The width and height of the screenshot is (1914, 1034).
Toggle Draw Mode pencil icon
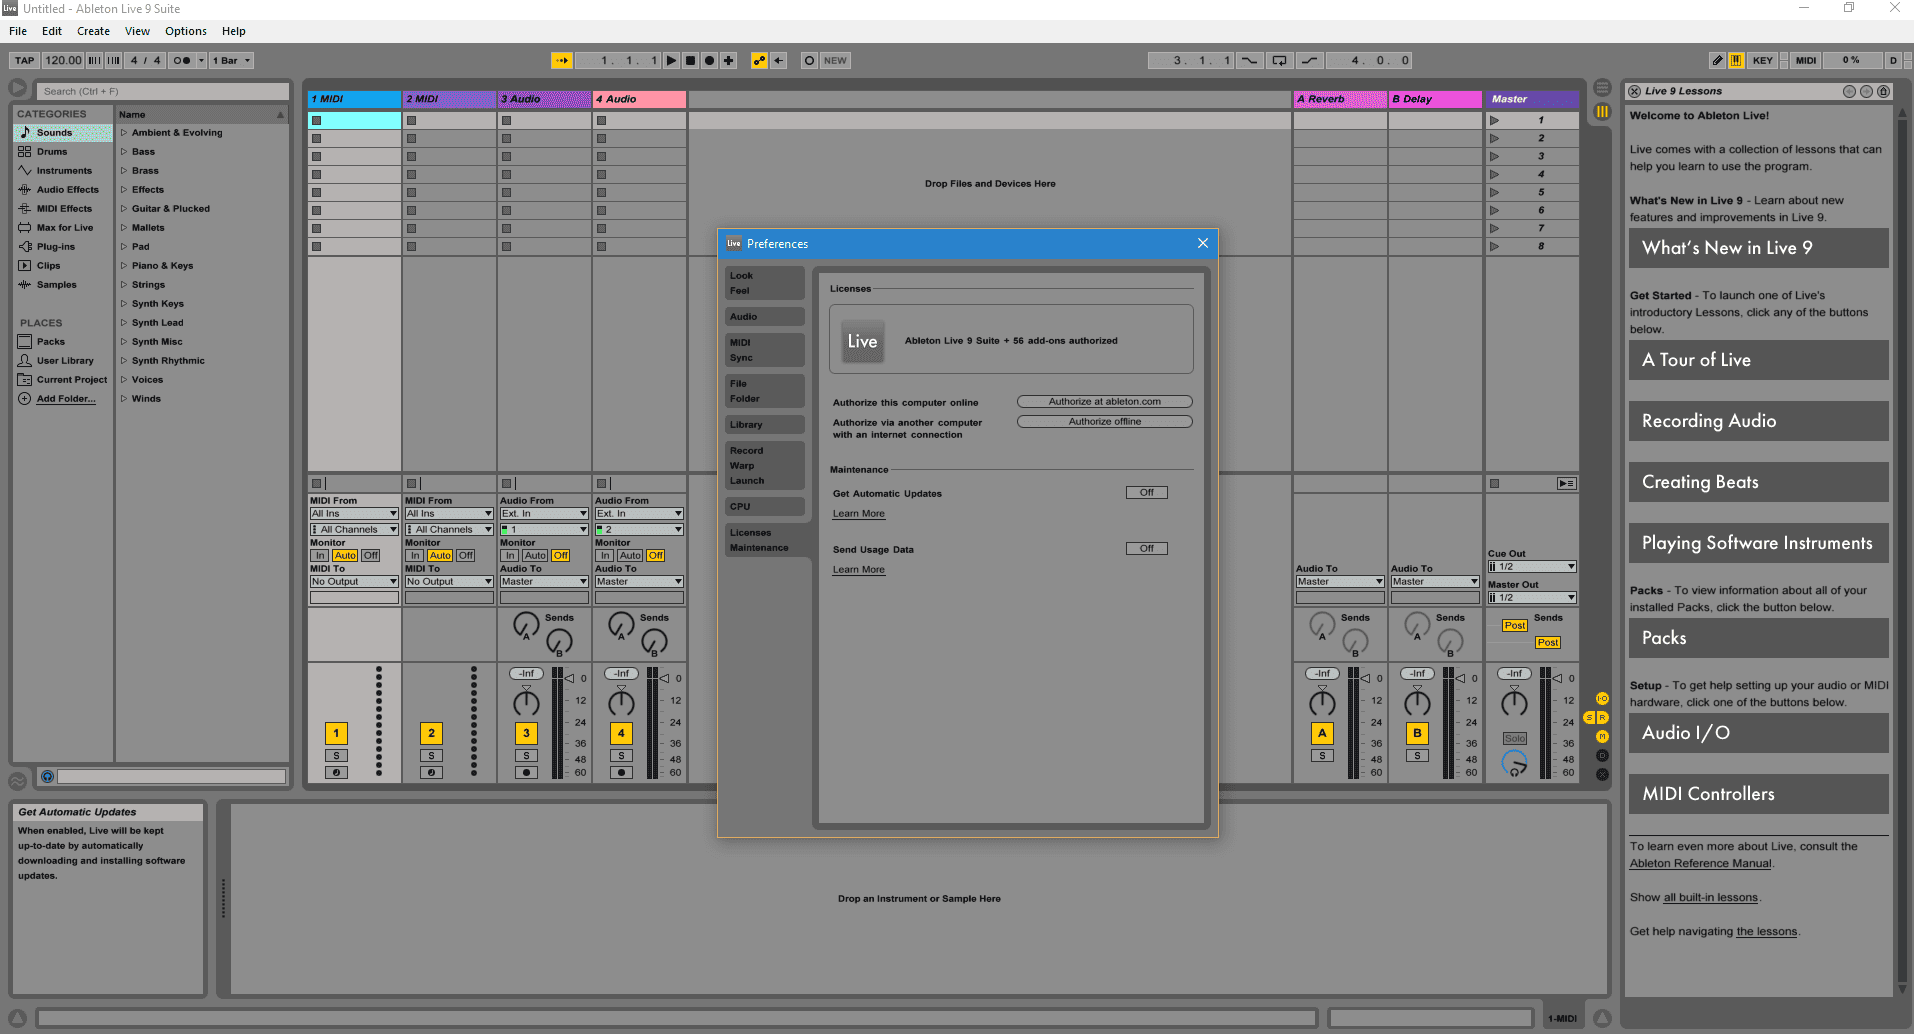click(1717, 60)
